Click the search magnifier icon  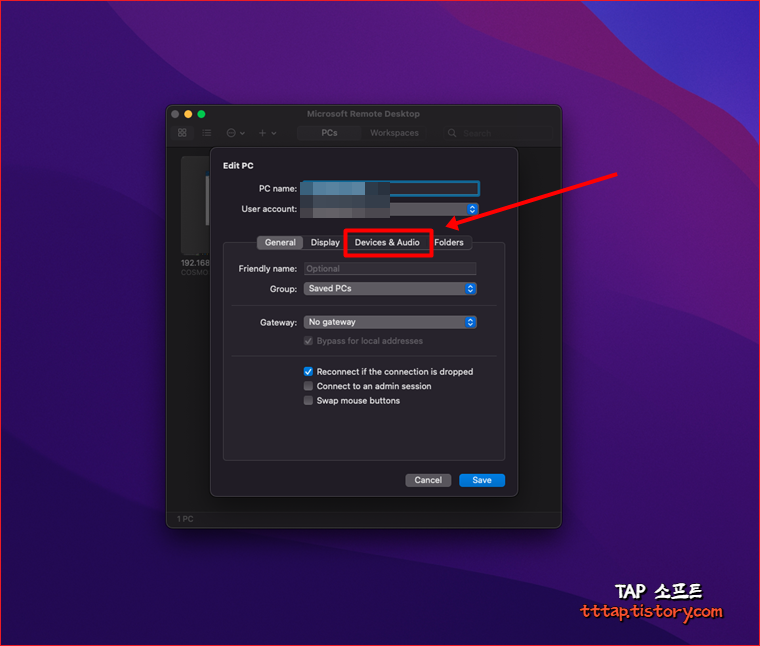pyautogui.click(x=452, y=133)
